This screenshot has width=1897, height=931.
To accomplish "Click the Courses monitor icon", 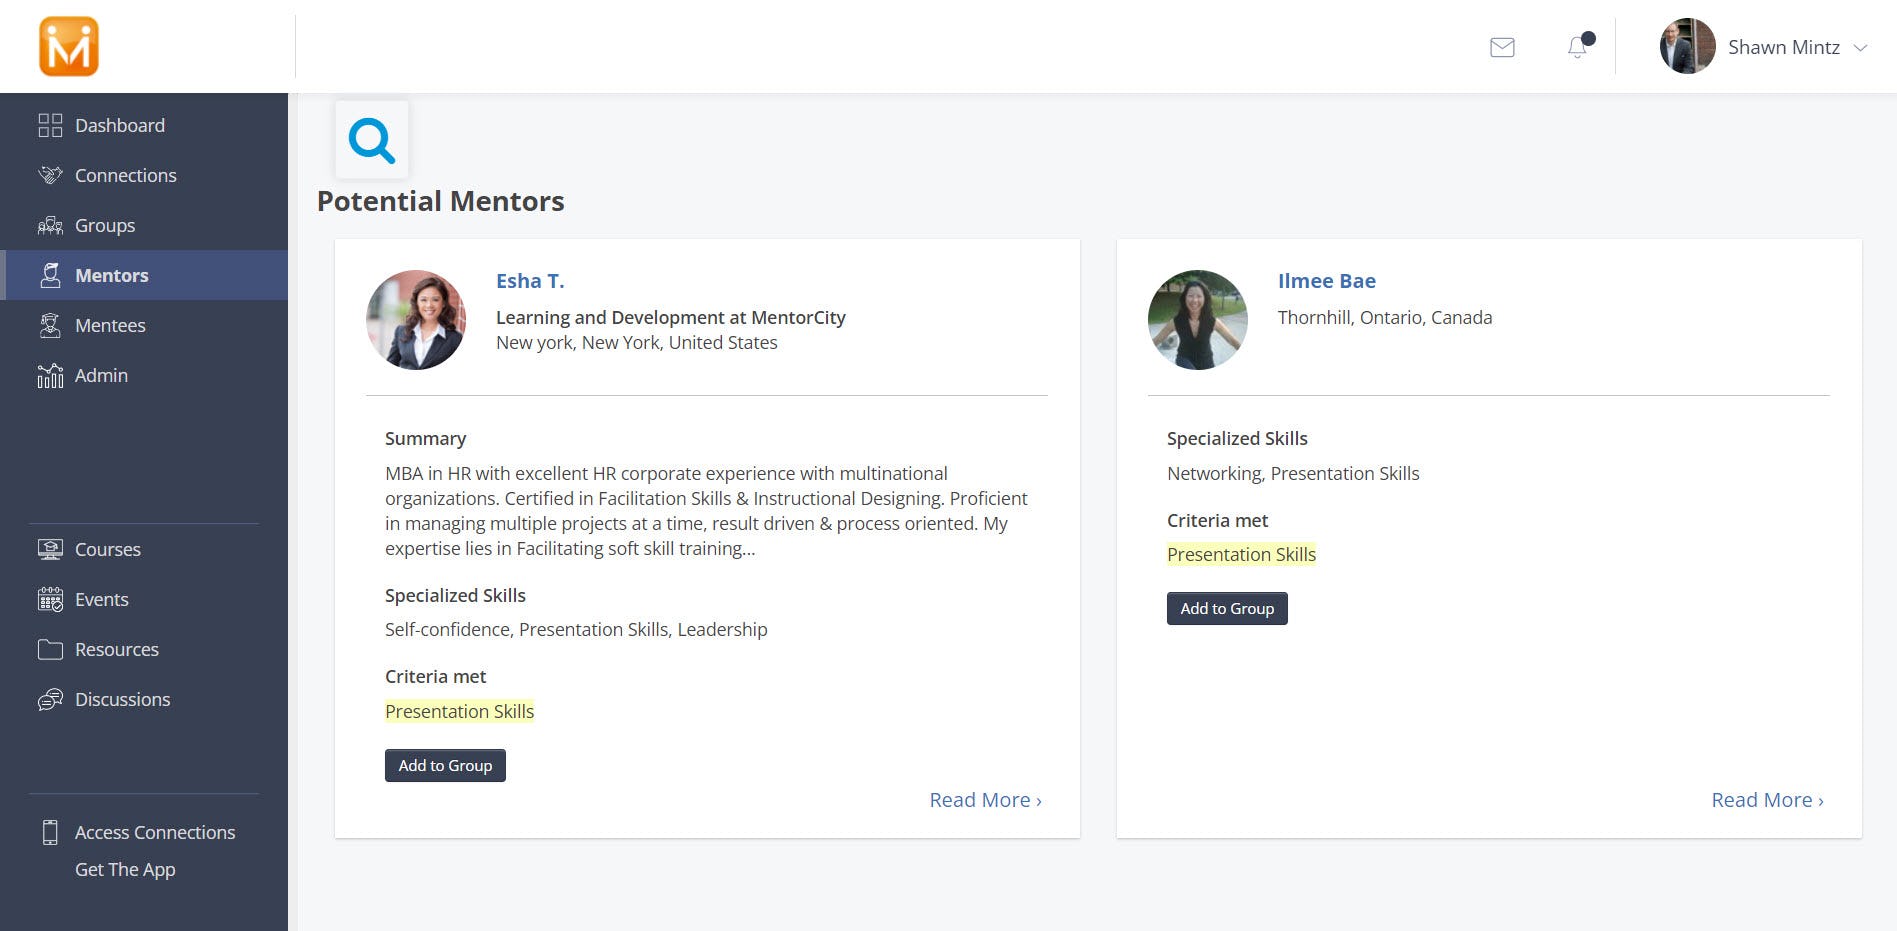I will 50,549.
